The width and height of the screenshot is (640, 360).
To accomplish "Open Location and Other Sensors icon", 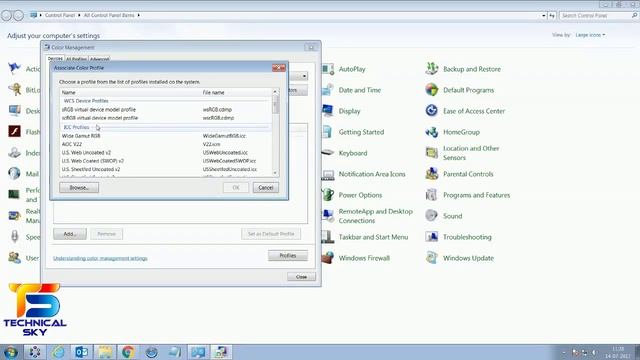I will coord(431,153).
